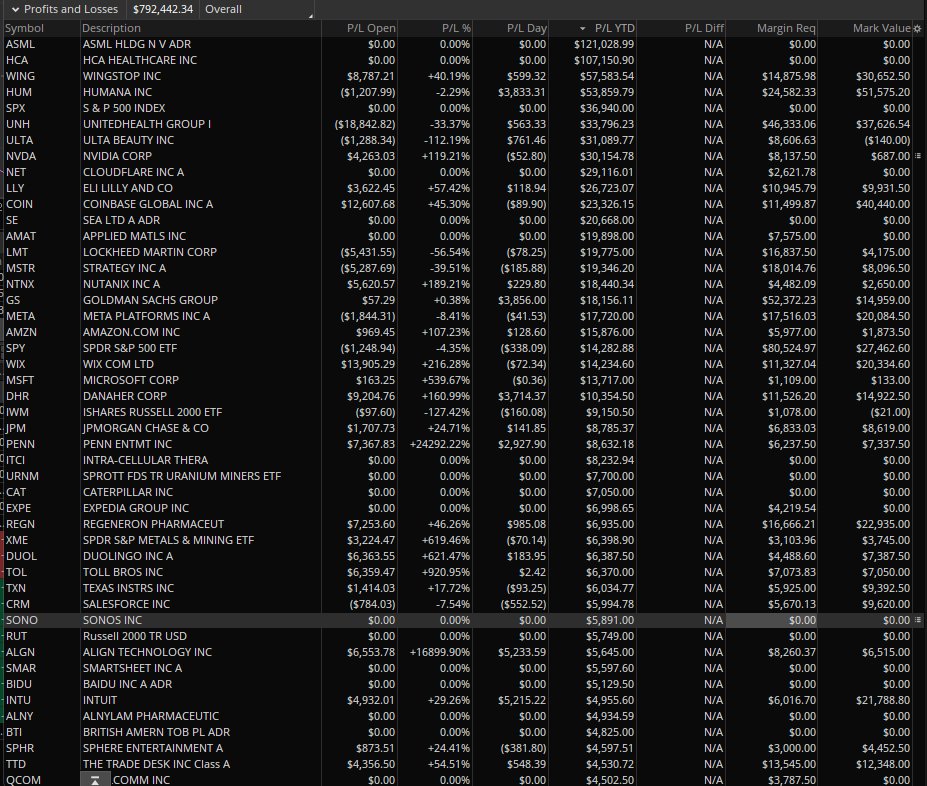
Task: Click total value $792,442.34
Action: tap(163, 9)
